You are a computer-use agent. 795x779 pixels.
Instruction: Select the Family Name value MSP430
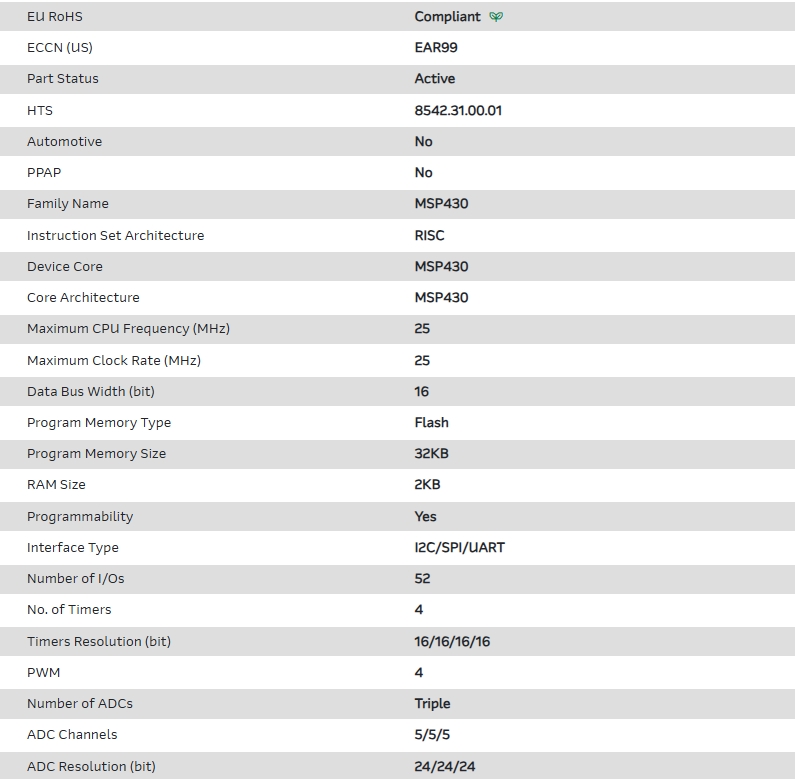click(x=441, y=204)
